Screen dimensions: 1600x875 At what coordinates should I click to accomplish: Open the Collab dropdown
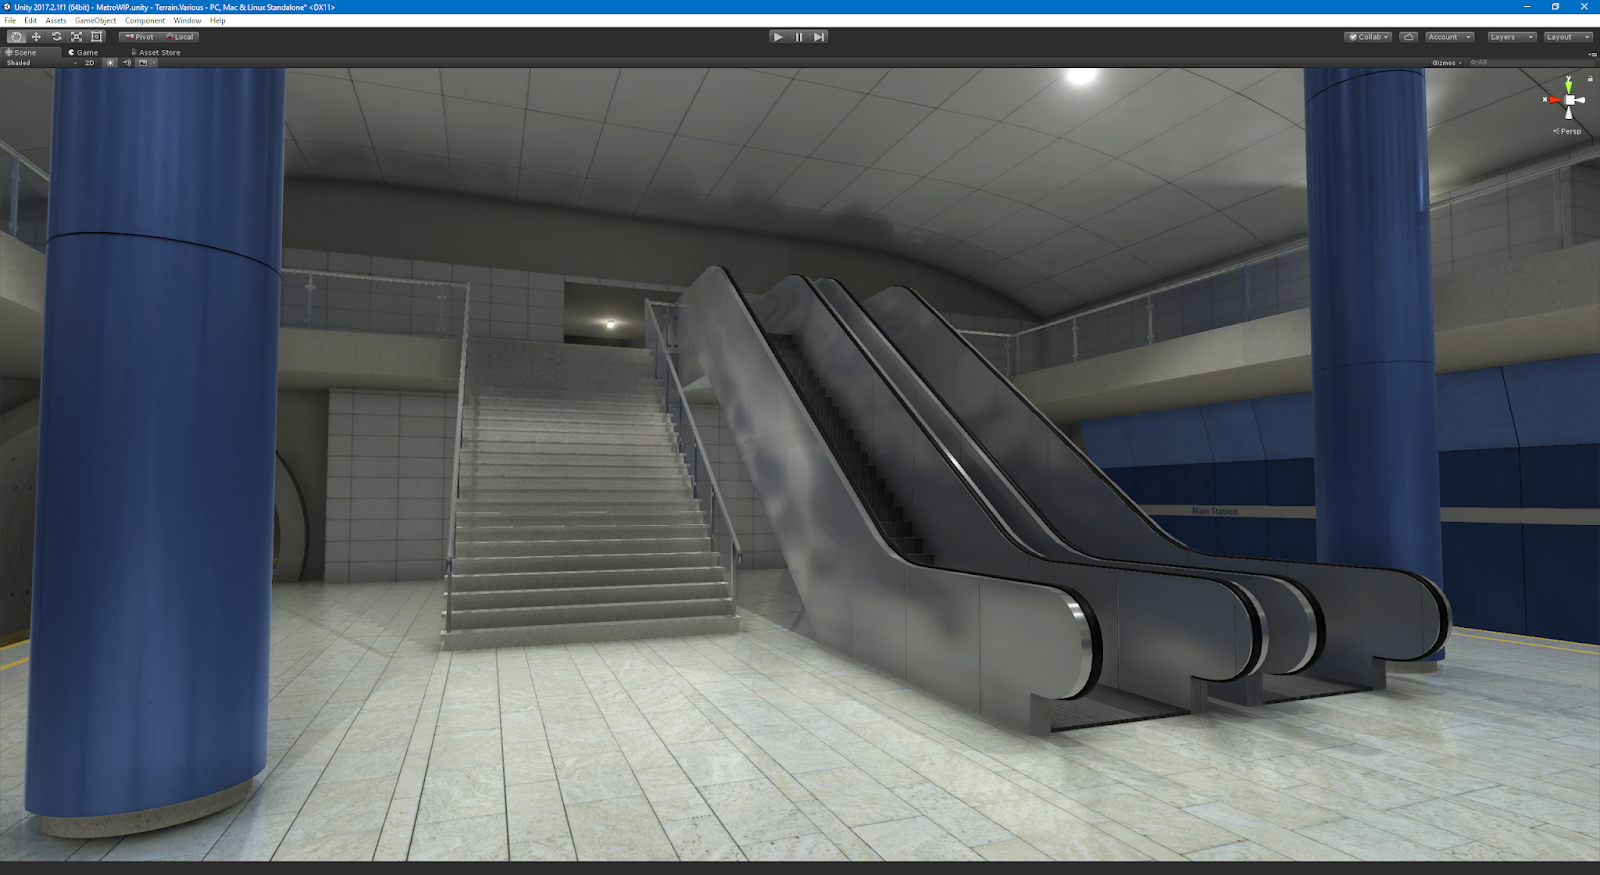pos(1369,37)
